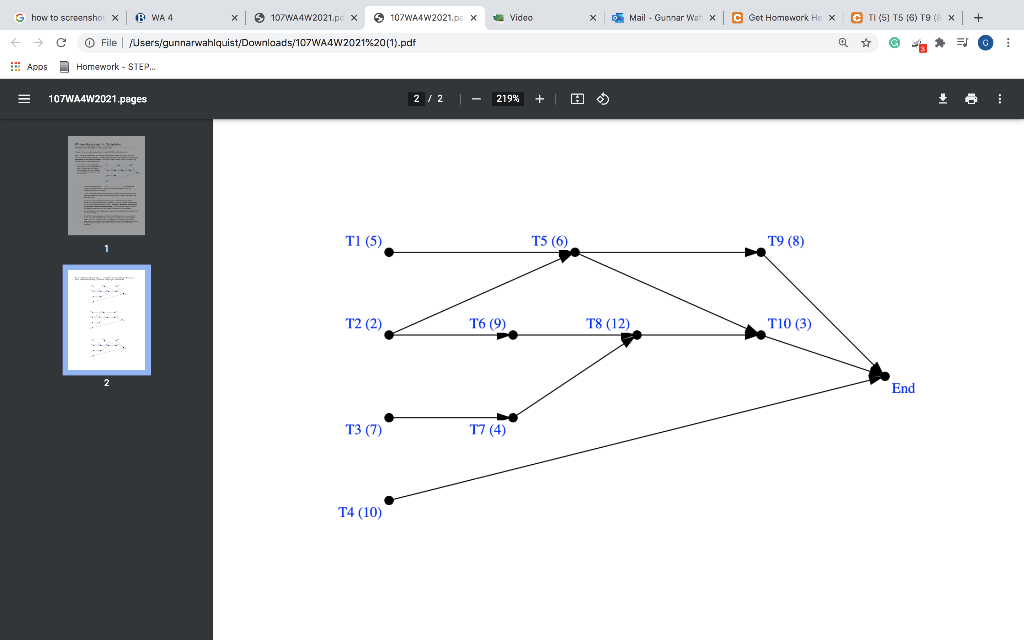Close the Video tab

pyautogui.click(x=593, y=18)
